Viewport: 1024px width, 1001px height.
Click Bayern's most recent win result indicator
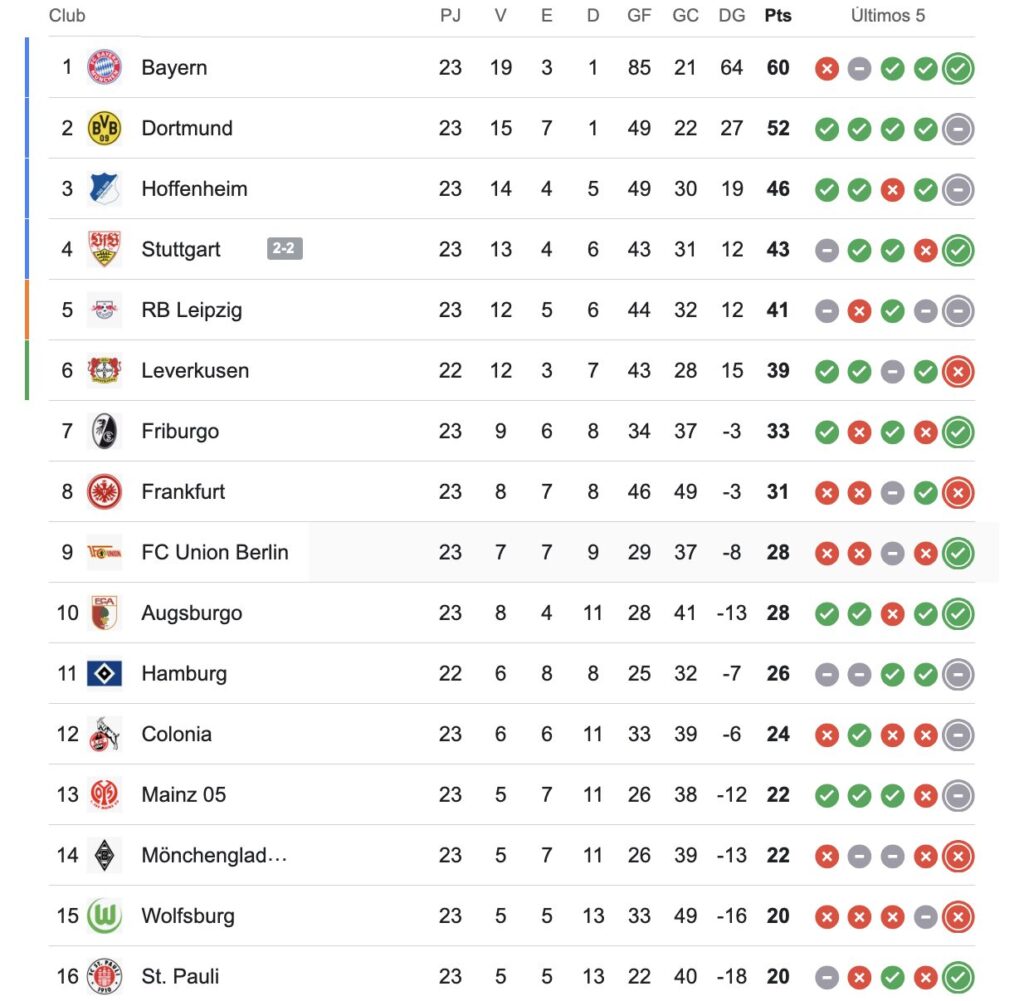958,68
